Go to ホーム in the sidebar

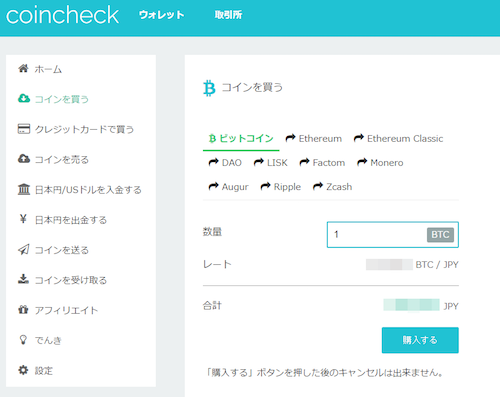pos(48,69)
